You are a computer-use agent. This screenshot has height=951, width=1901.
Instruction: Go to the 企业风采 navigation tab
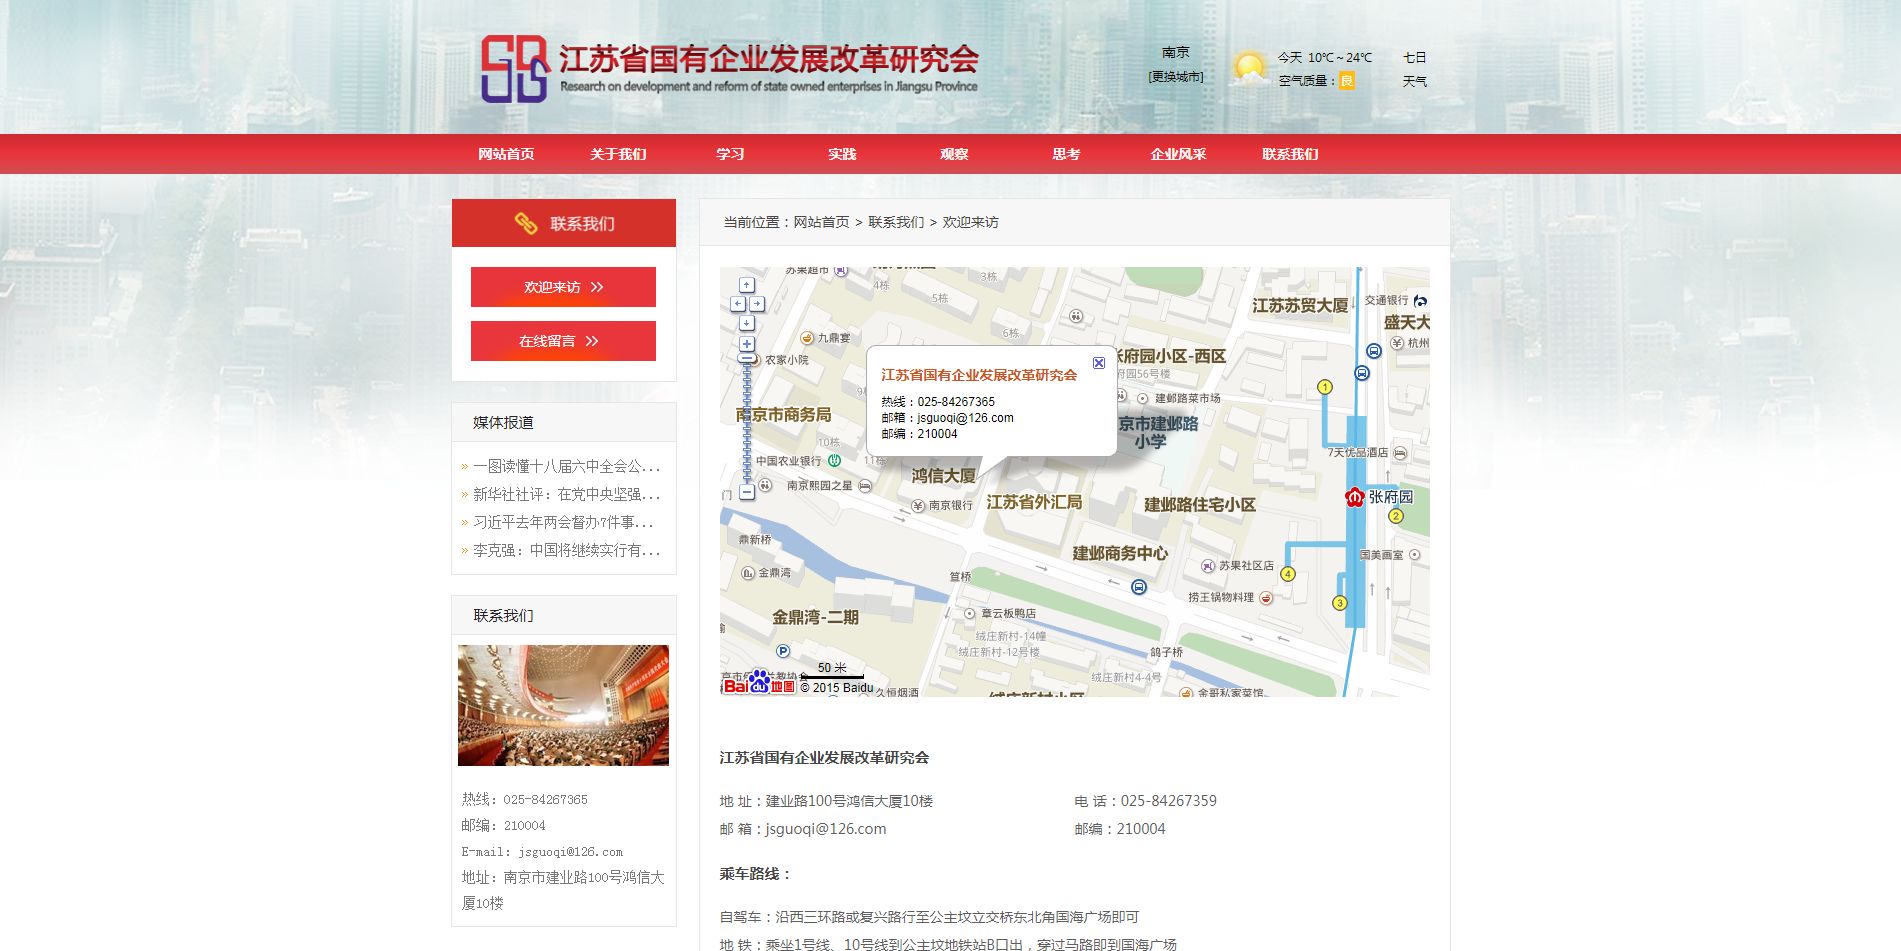[x=1178, y=154]
